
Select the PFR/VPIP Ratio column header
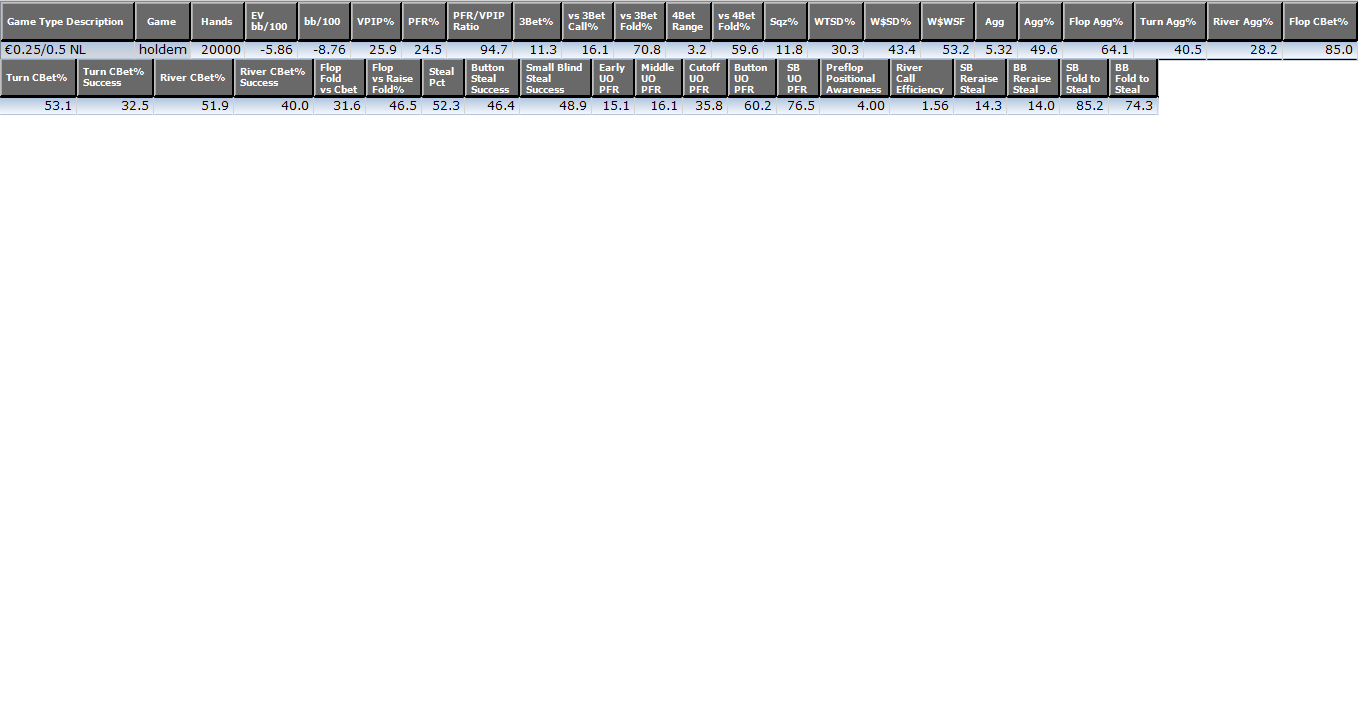tap(479, 21)
